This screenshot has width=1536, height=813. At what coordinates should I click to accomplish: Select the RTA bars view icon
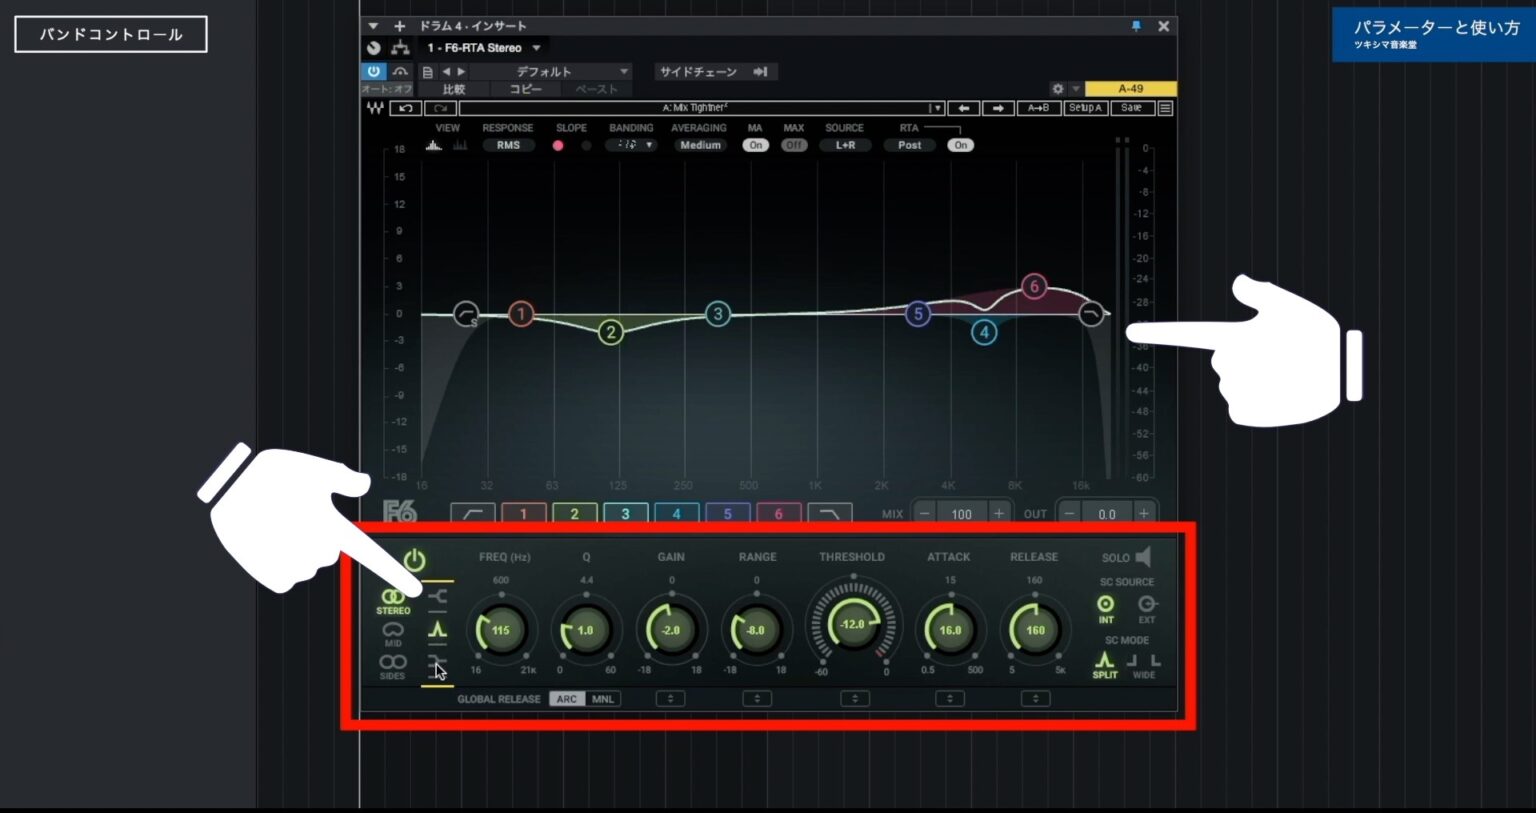459,145
